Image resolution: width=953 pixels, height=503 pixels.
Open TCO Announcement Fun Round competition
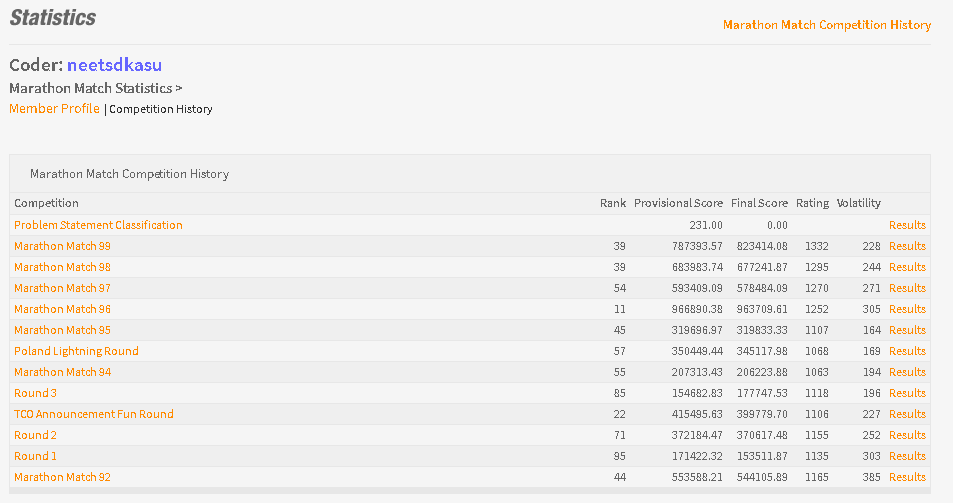pos(94,414)
